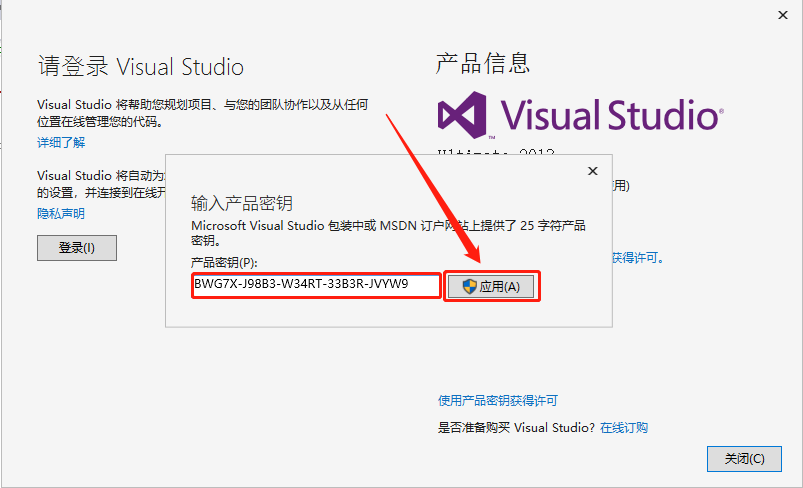The width and height of the screenshot is (803, 488).
Task: Click the 关闭(C) button
Action: [x=744, y=459]
